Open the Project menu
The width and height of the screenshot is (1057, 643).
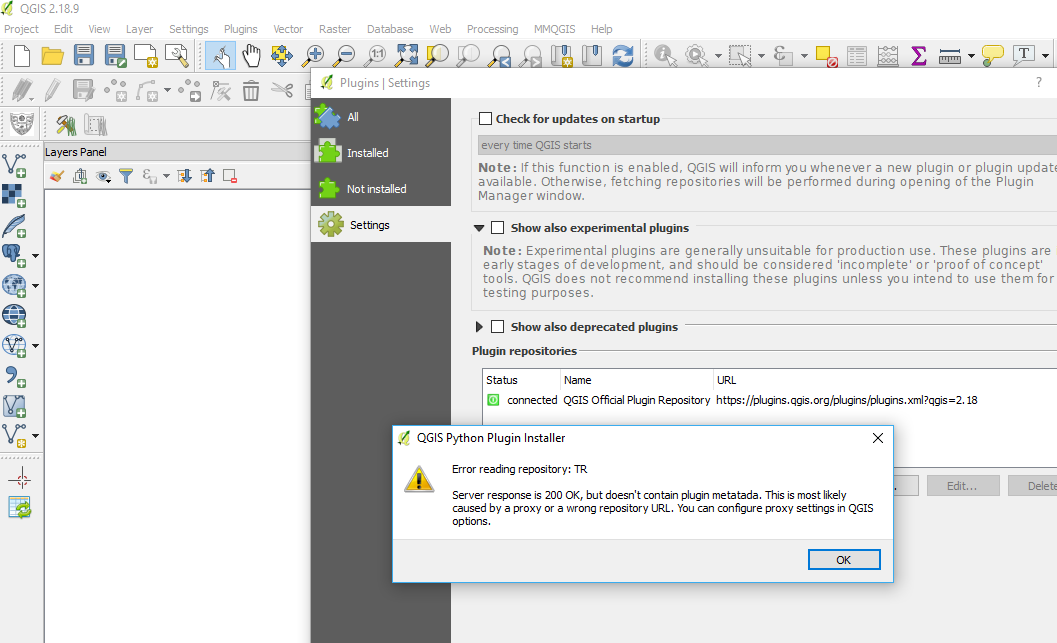22,29
